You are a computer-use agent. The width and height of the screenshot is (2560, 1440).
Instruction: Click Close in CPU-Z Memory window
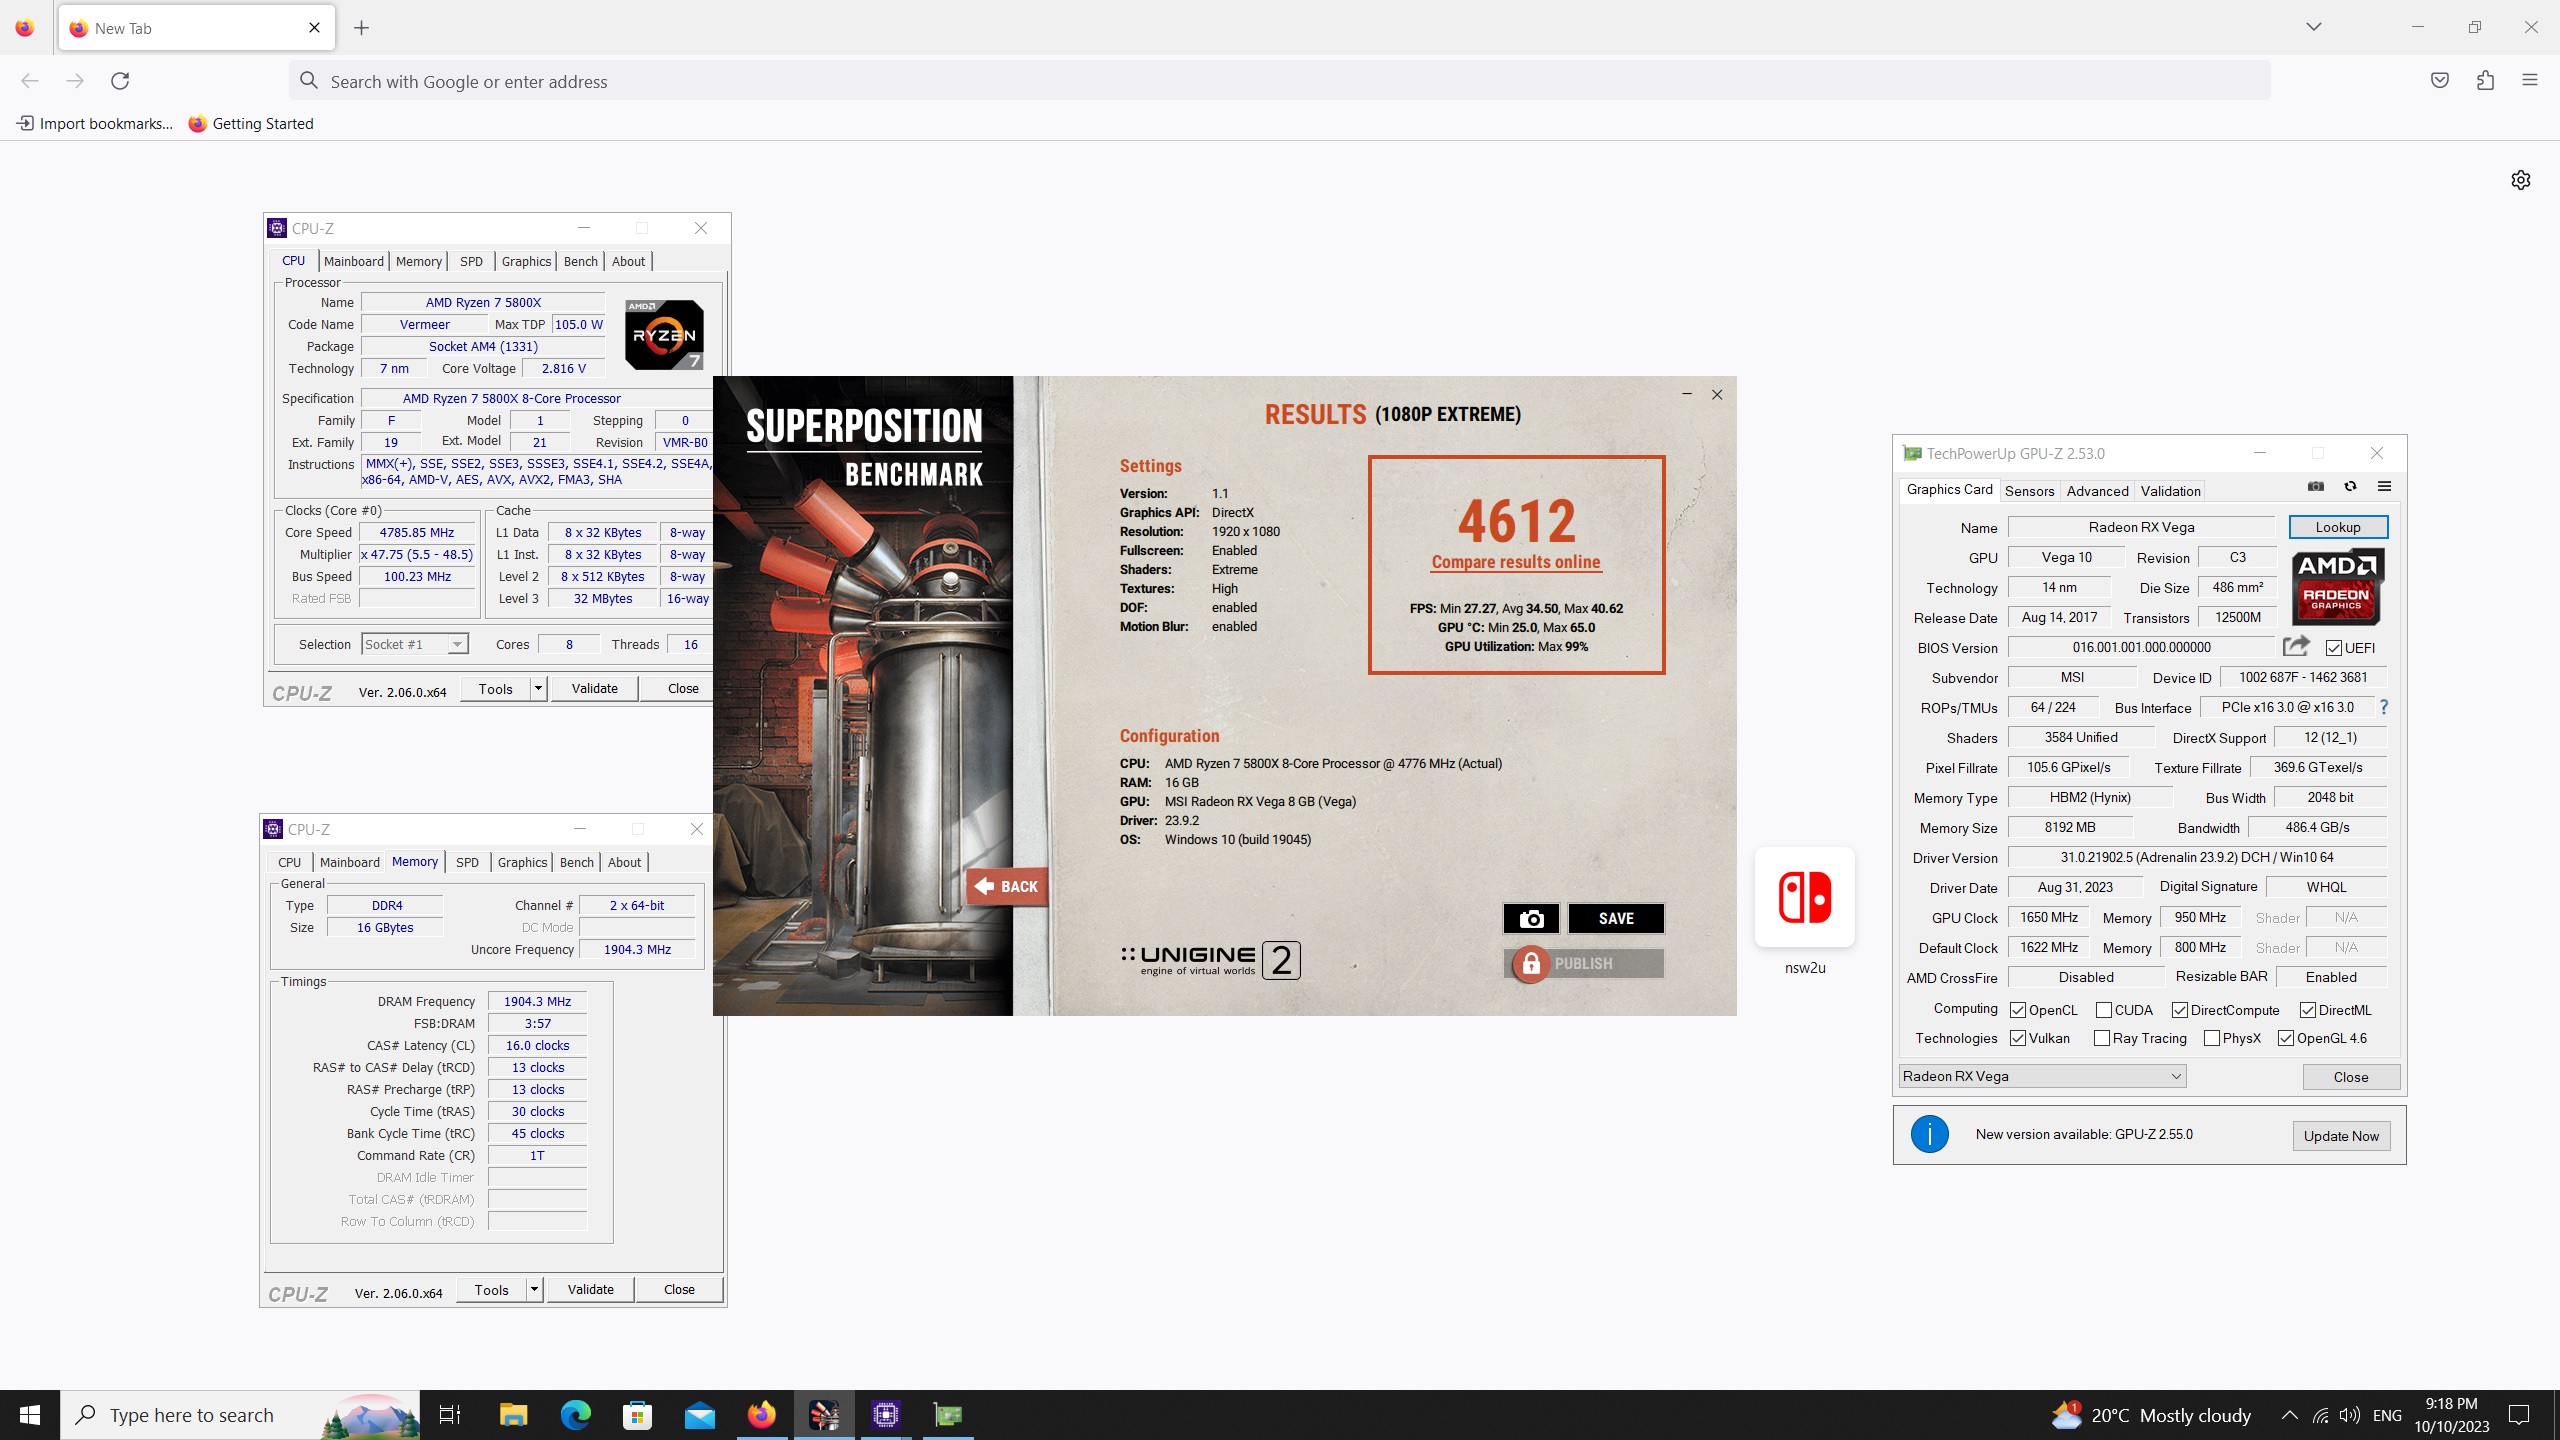click(679, 1289)
